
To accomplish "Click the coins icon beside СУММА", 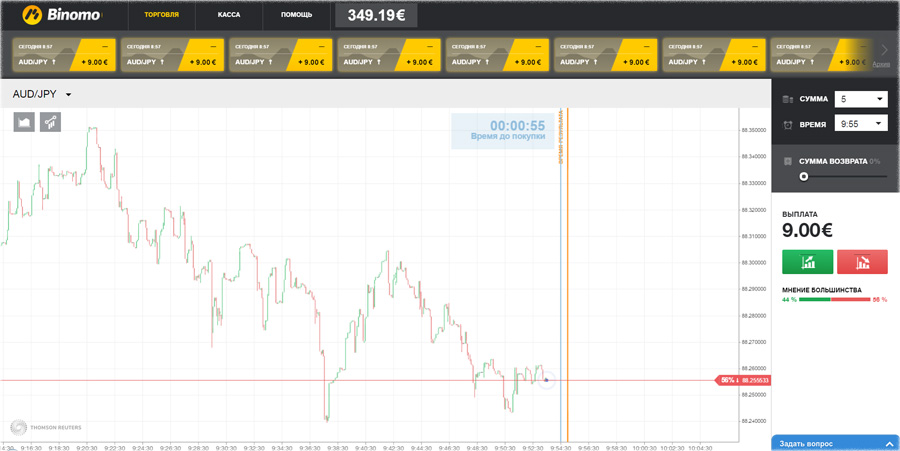I will 788,99.
